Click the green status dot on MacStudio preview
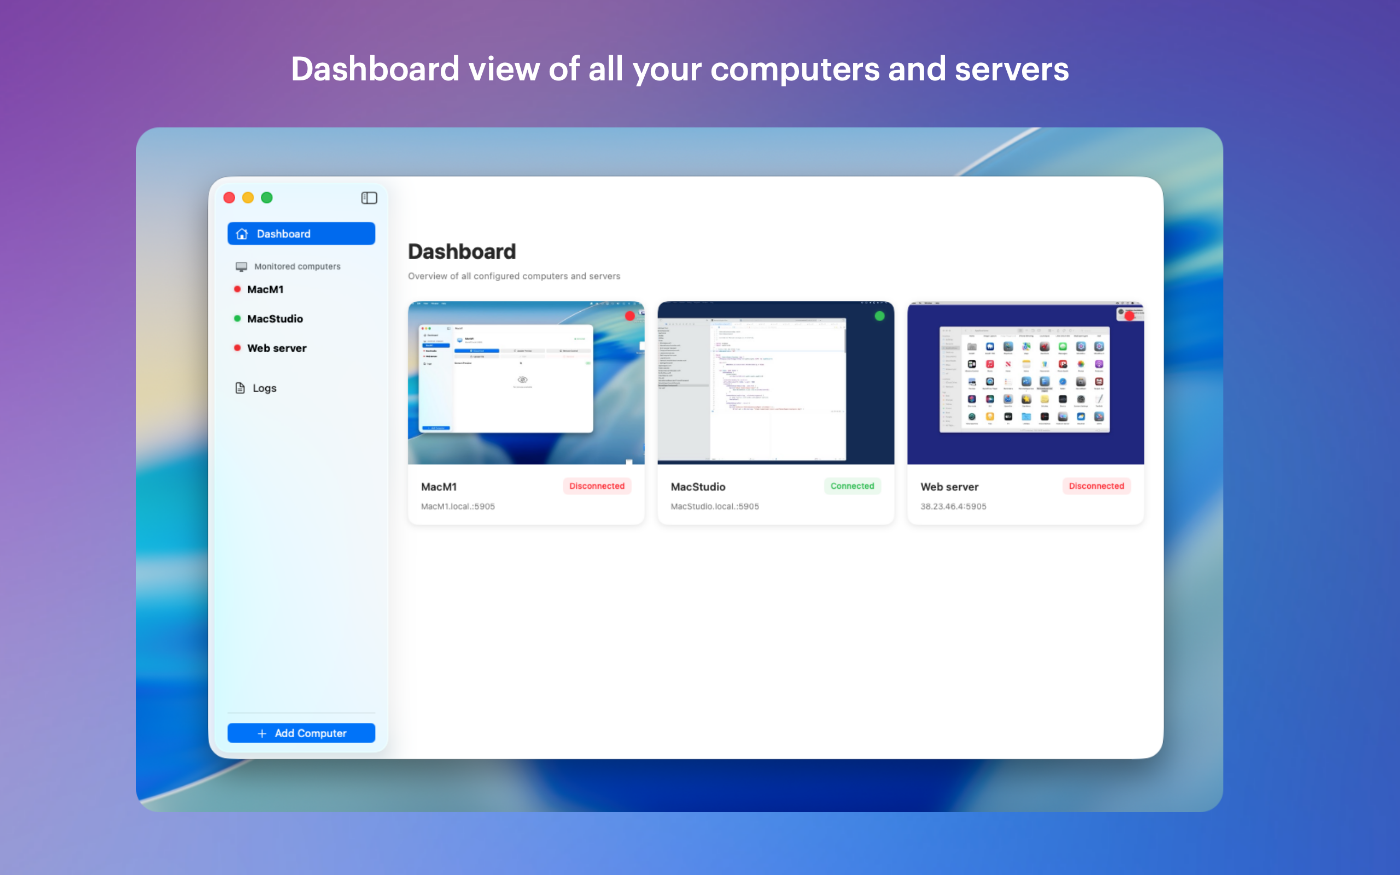The image size is (1400, 875). [x=880, y=316]
